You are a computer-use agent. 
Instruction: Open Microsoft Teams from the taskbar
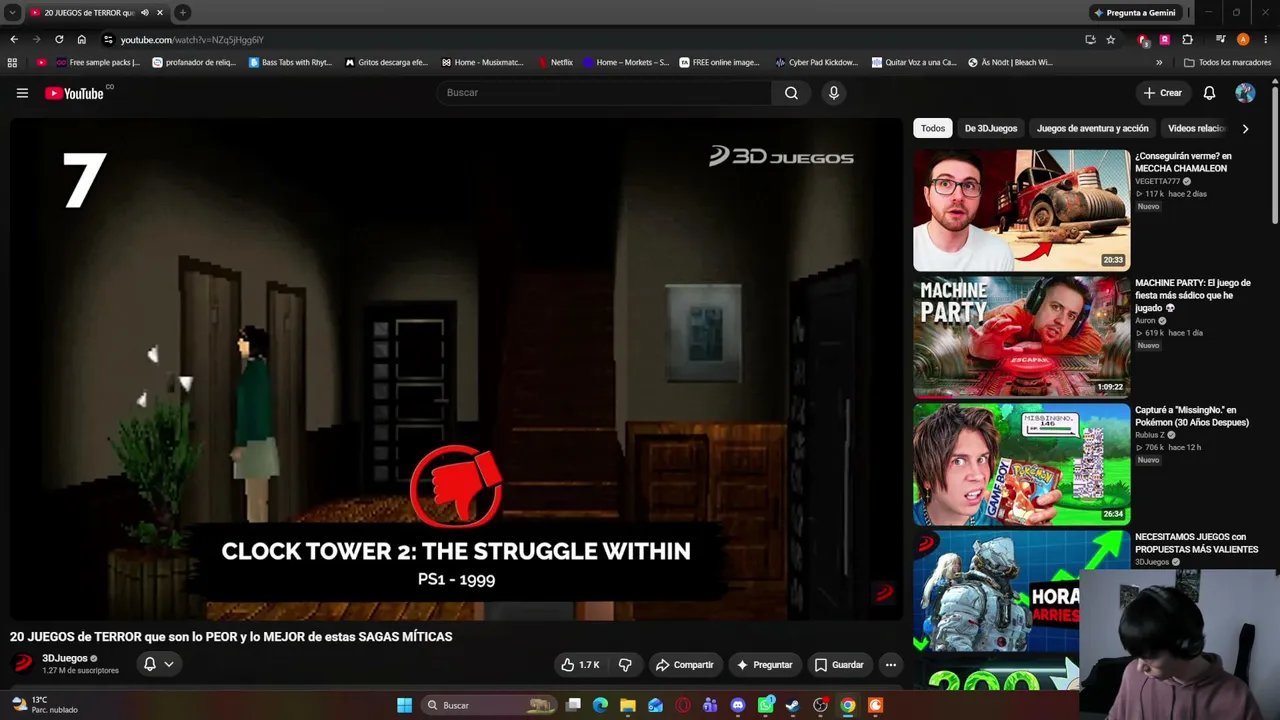point(710,705)
